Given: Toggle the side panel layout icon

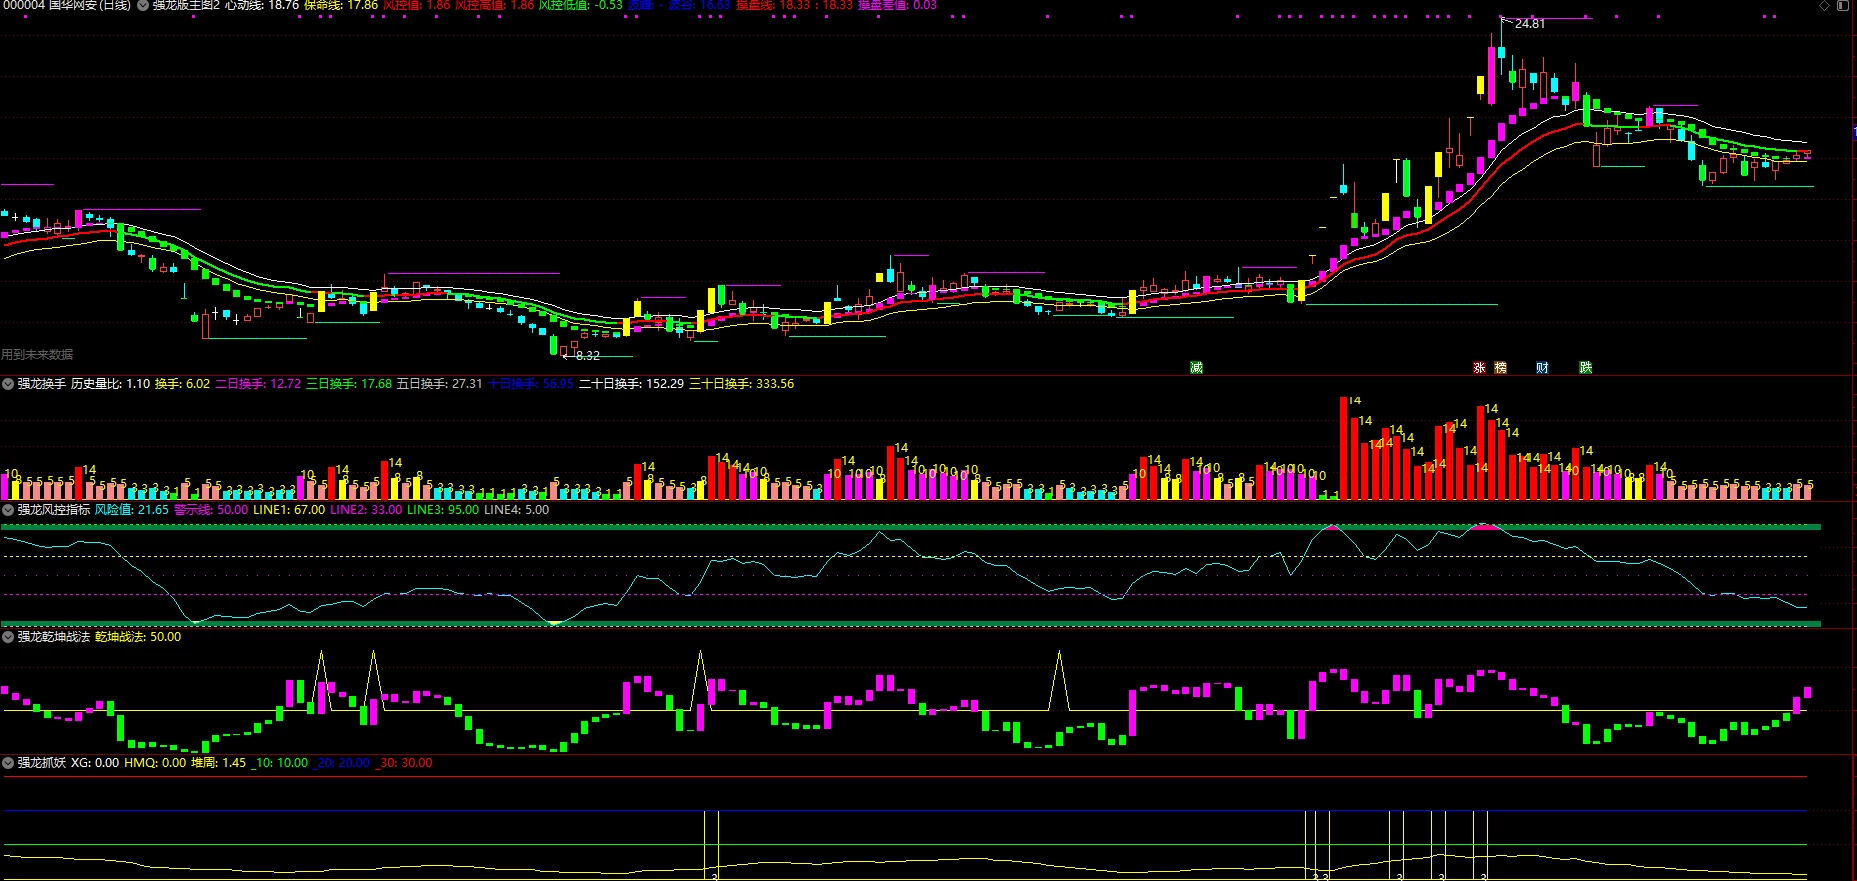Looking at the screenshot, I should click(1842, 5).
